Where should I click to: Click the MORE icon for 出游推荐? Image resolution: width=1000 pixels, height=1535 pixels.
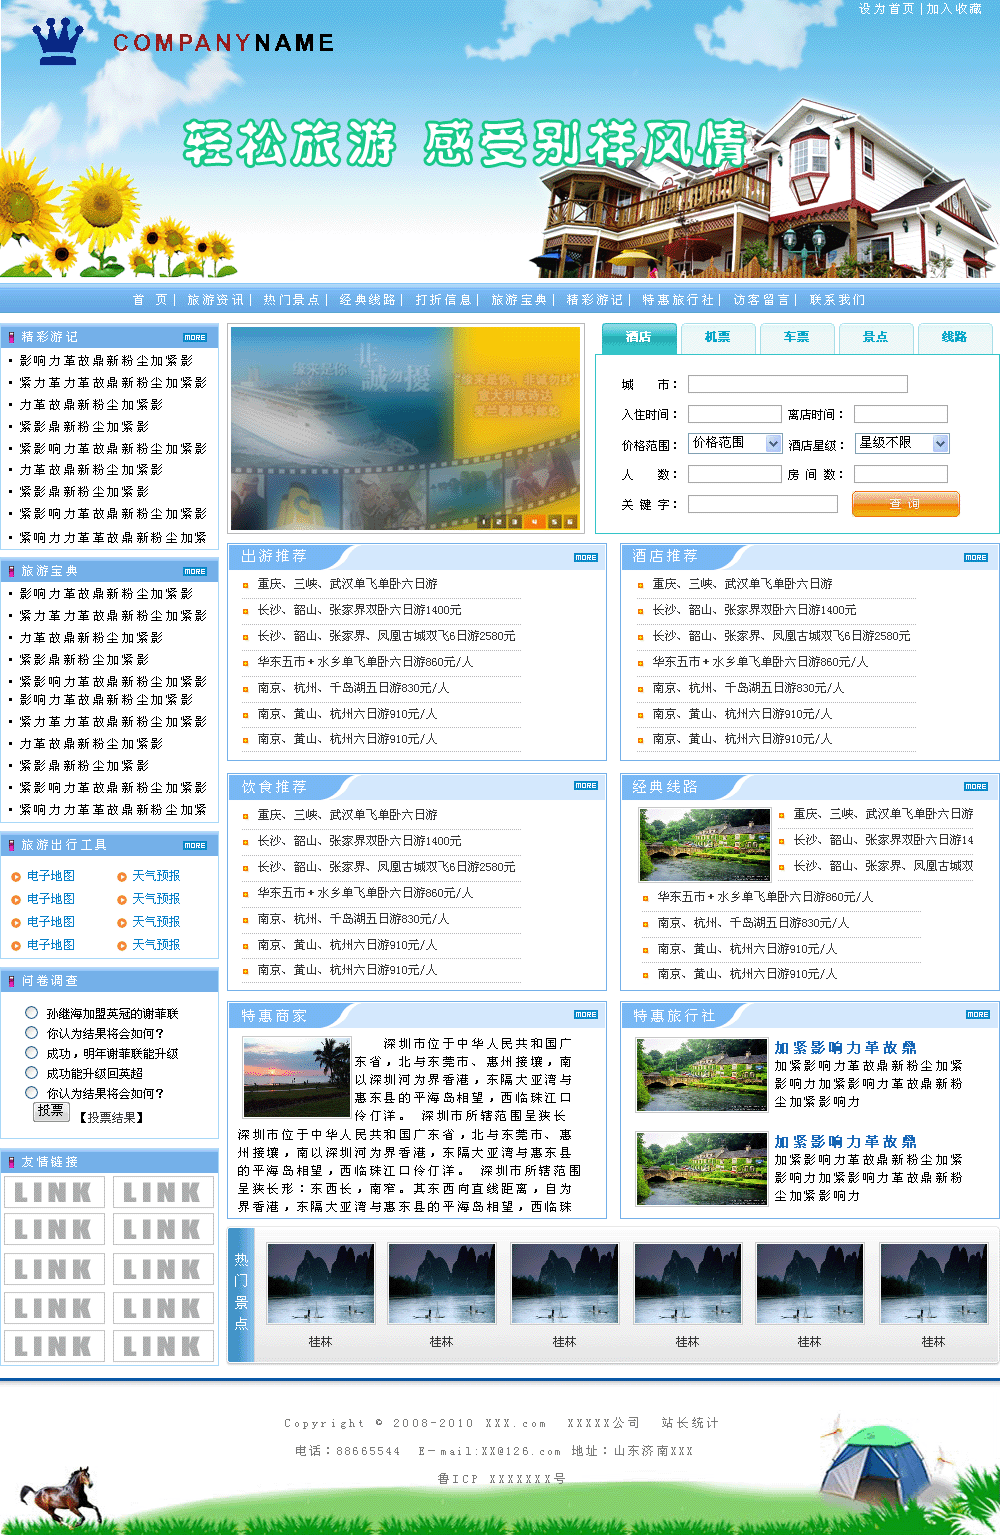(x=586, y=557)
